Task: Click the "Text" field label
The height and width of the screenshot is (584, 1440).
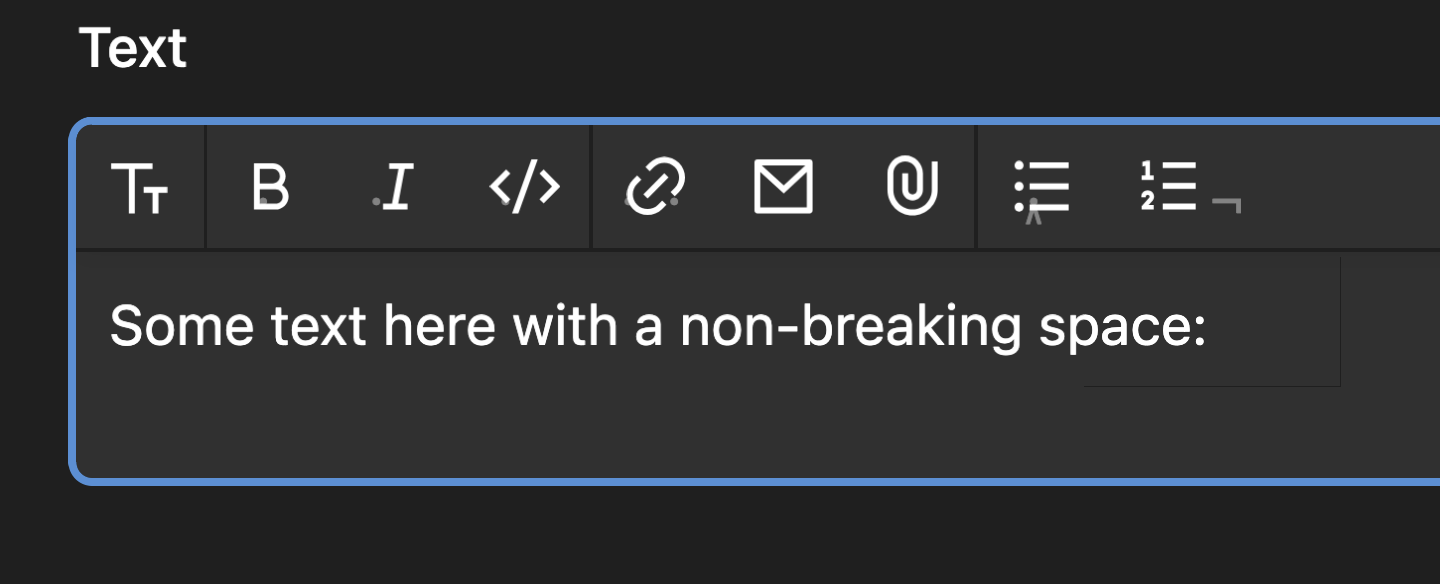Action: click(133, 48)
